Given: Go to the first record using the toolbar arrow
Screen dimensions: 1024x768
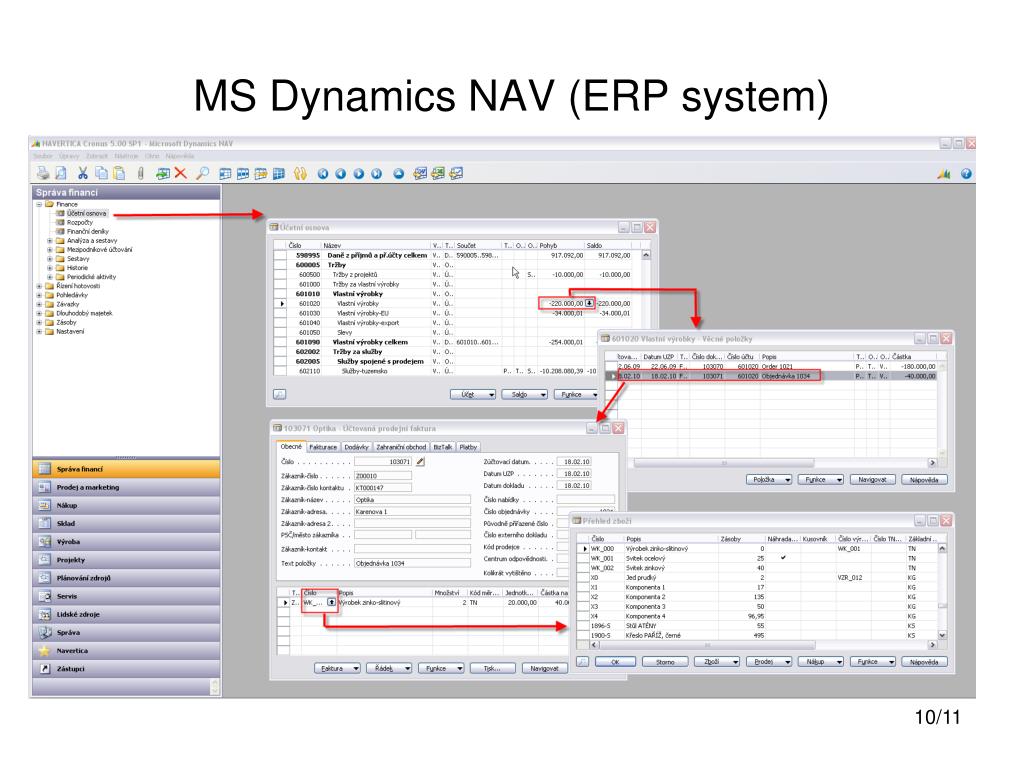Looking at the screenshot, I should (323, 174).
